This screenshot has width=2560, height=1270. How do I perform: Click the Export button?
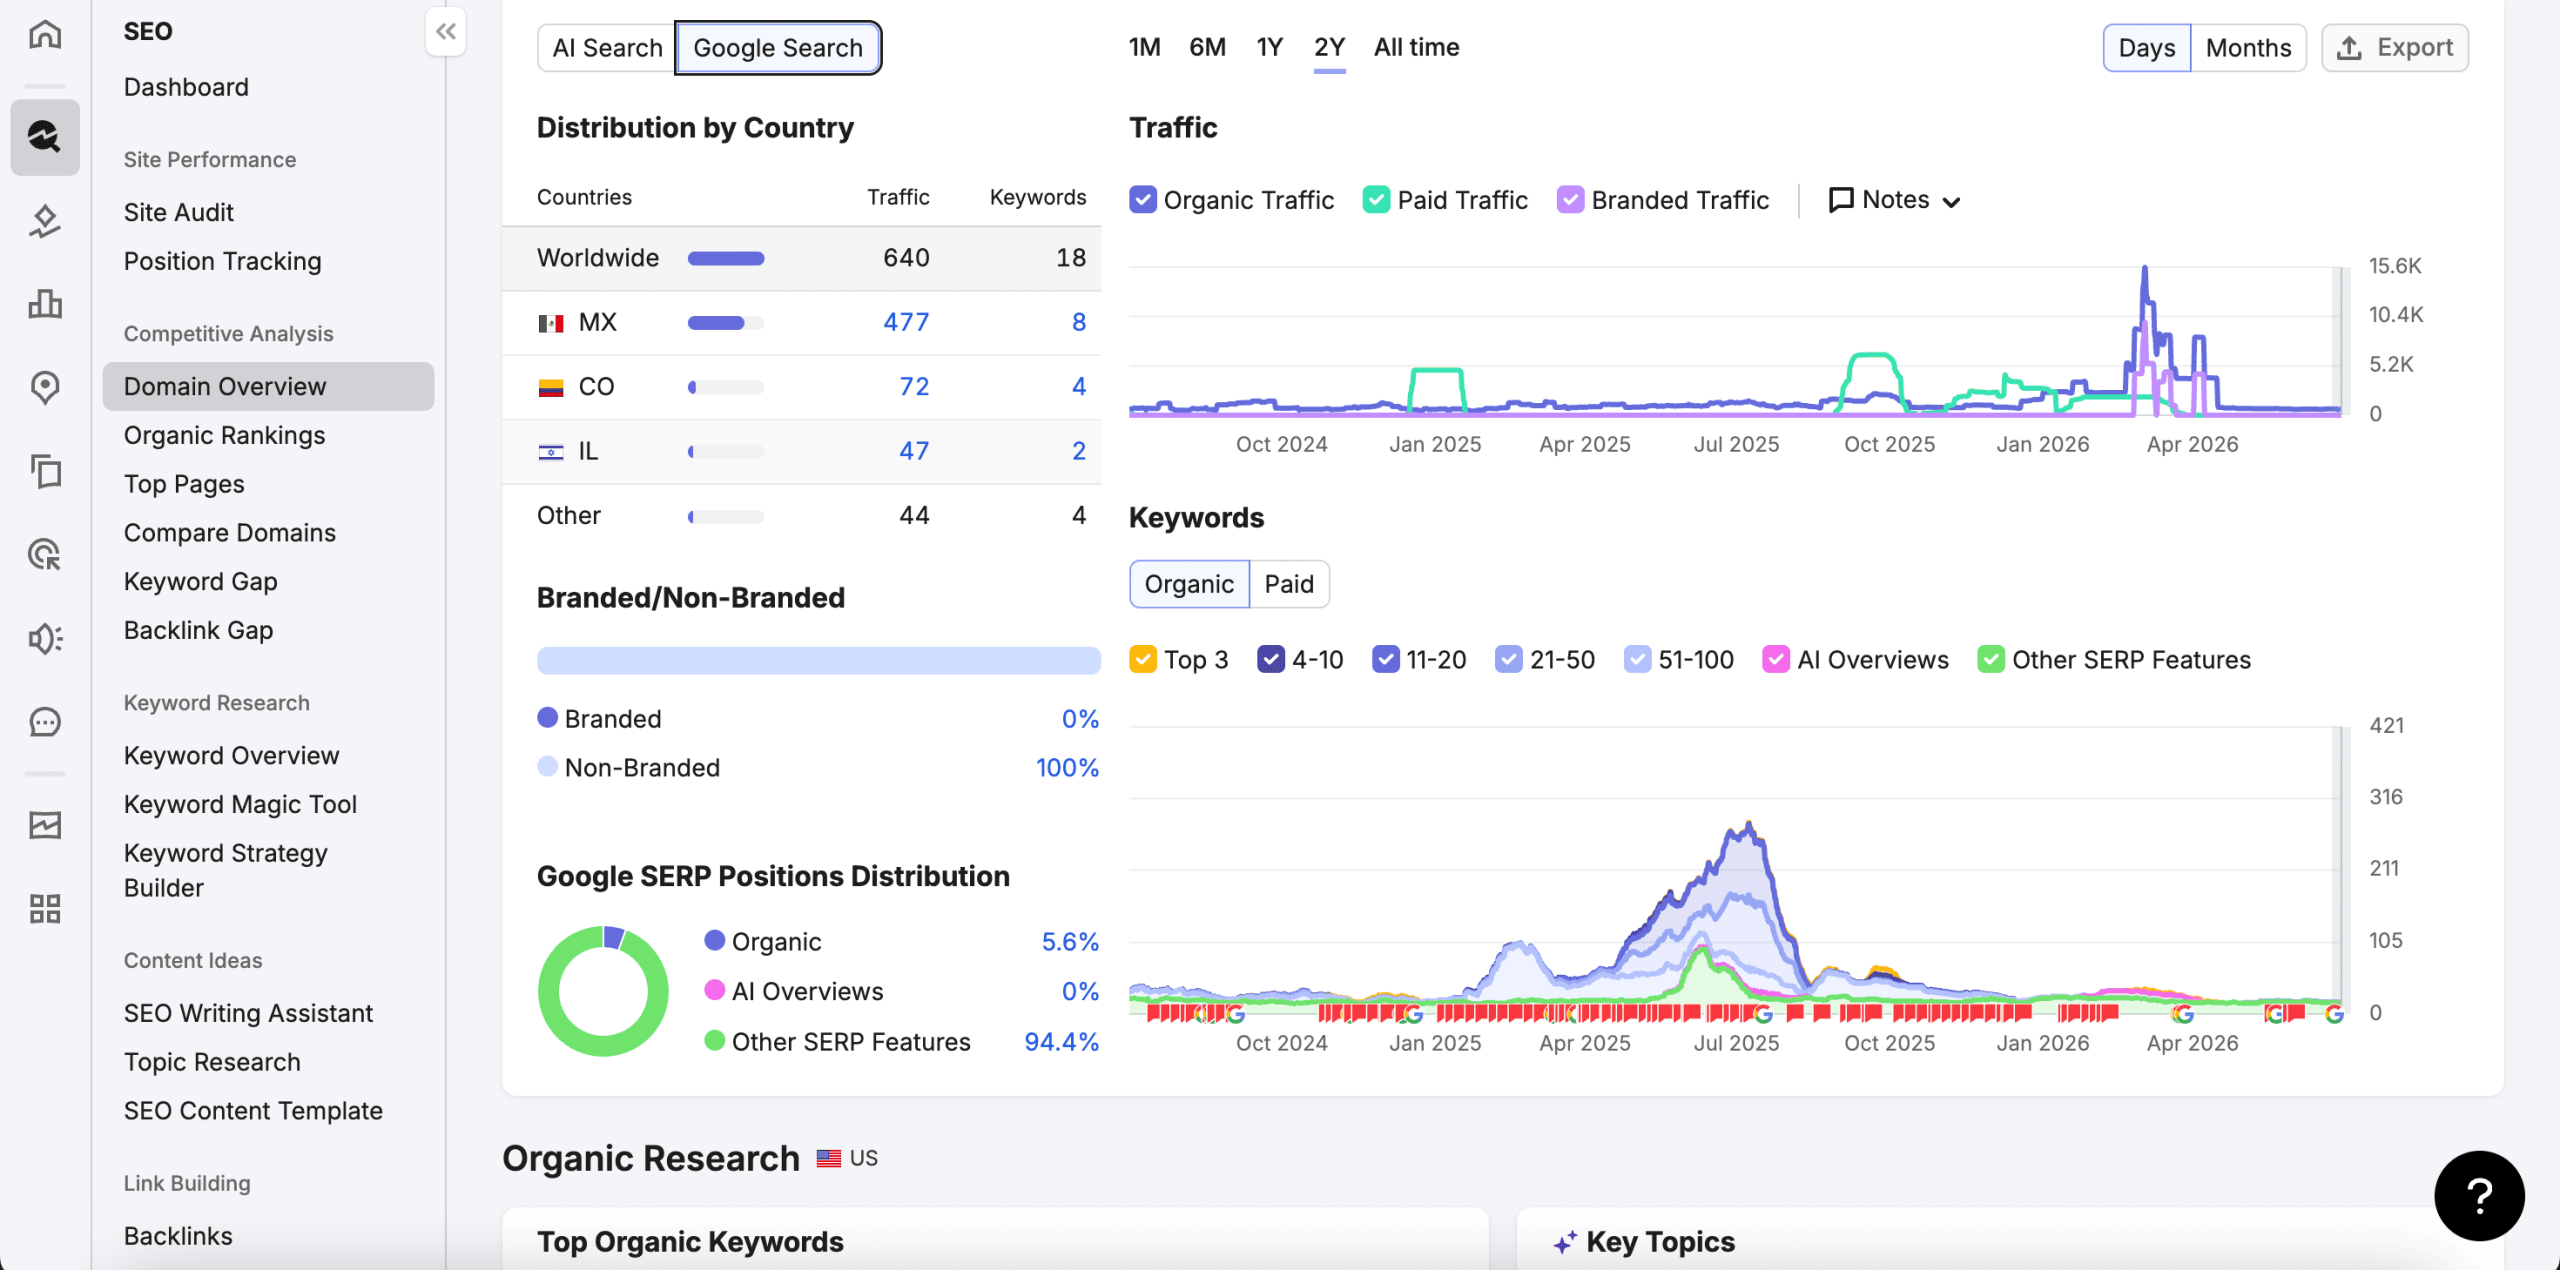pos(2395,48)
